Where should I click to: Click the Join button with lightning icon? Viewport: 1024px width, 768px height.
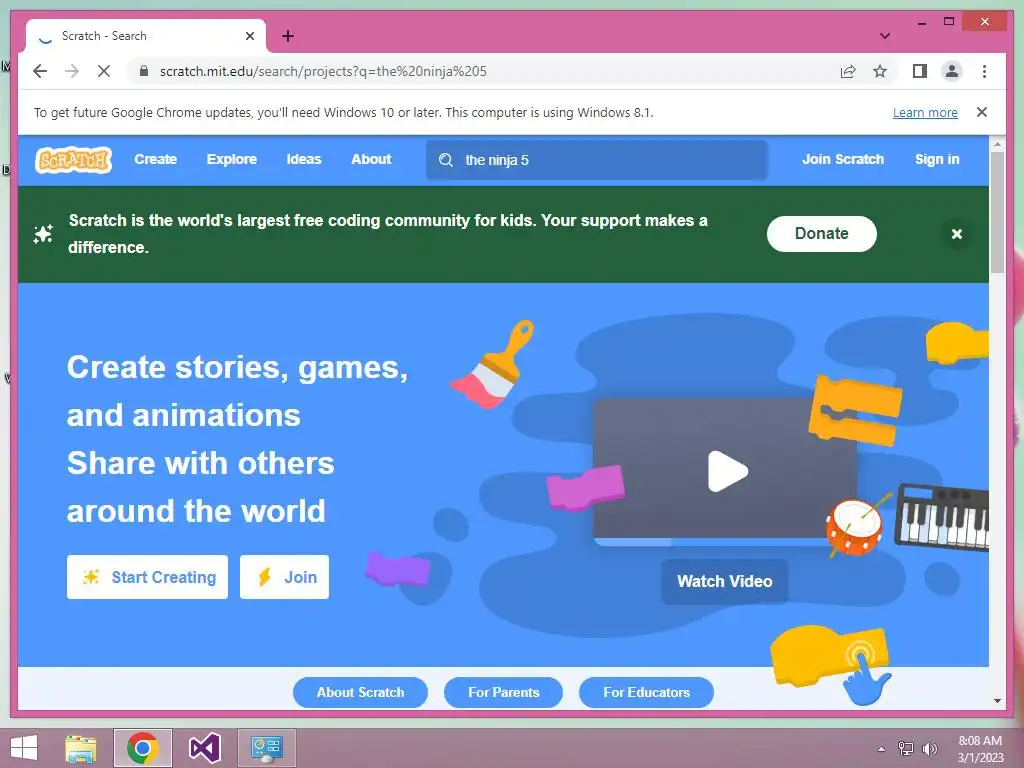284,577
